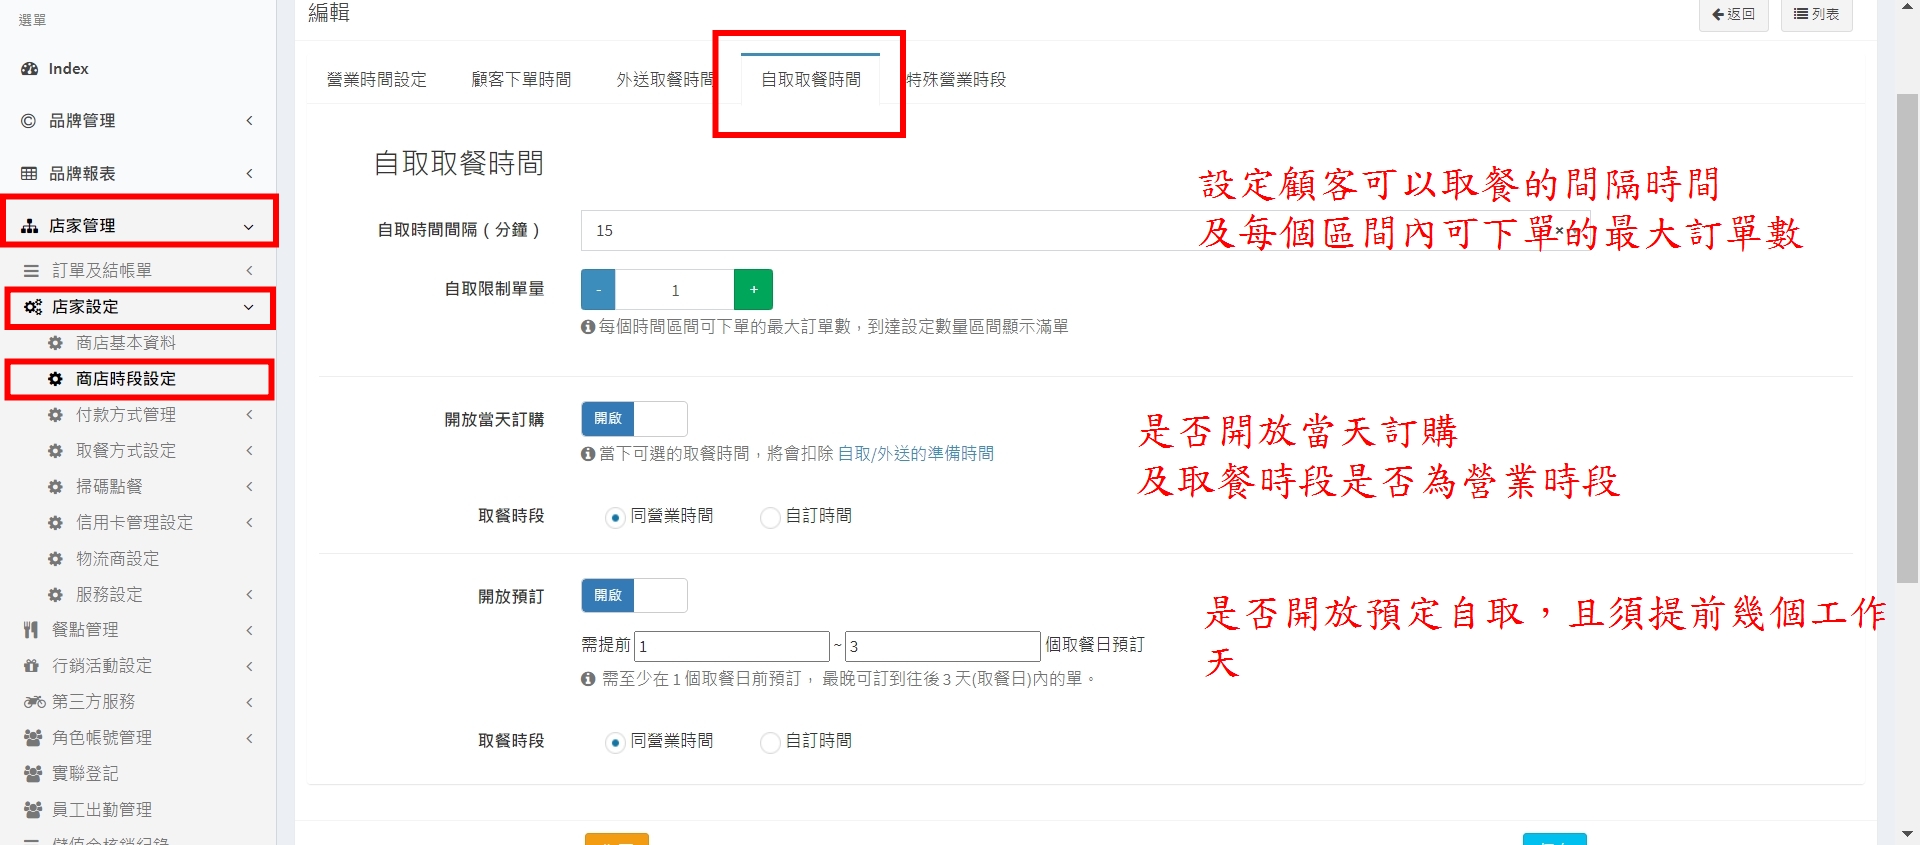Click the Index dashboard icon in sidebar

click(x=30, y=69)
